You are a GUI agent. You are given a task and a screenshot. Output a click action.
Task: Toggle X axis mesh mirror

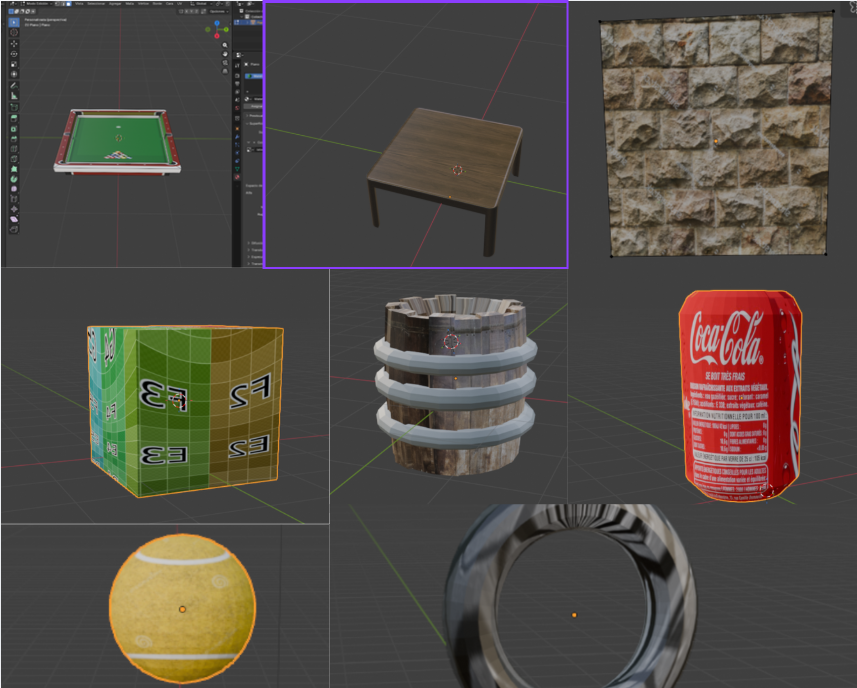tap(186, 11)
